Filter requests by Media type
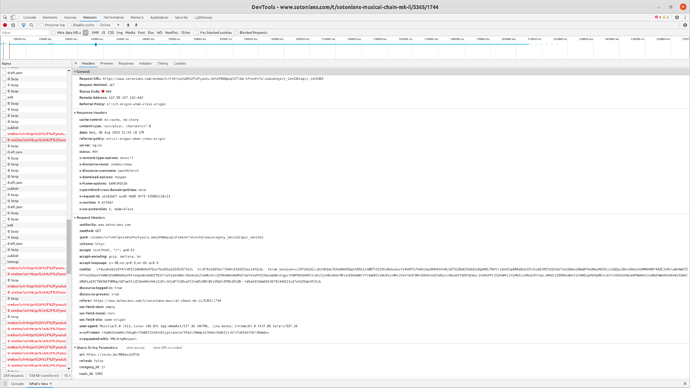690x388 pixels. pos(130,33)
